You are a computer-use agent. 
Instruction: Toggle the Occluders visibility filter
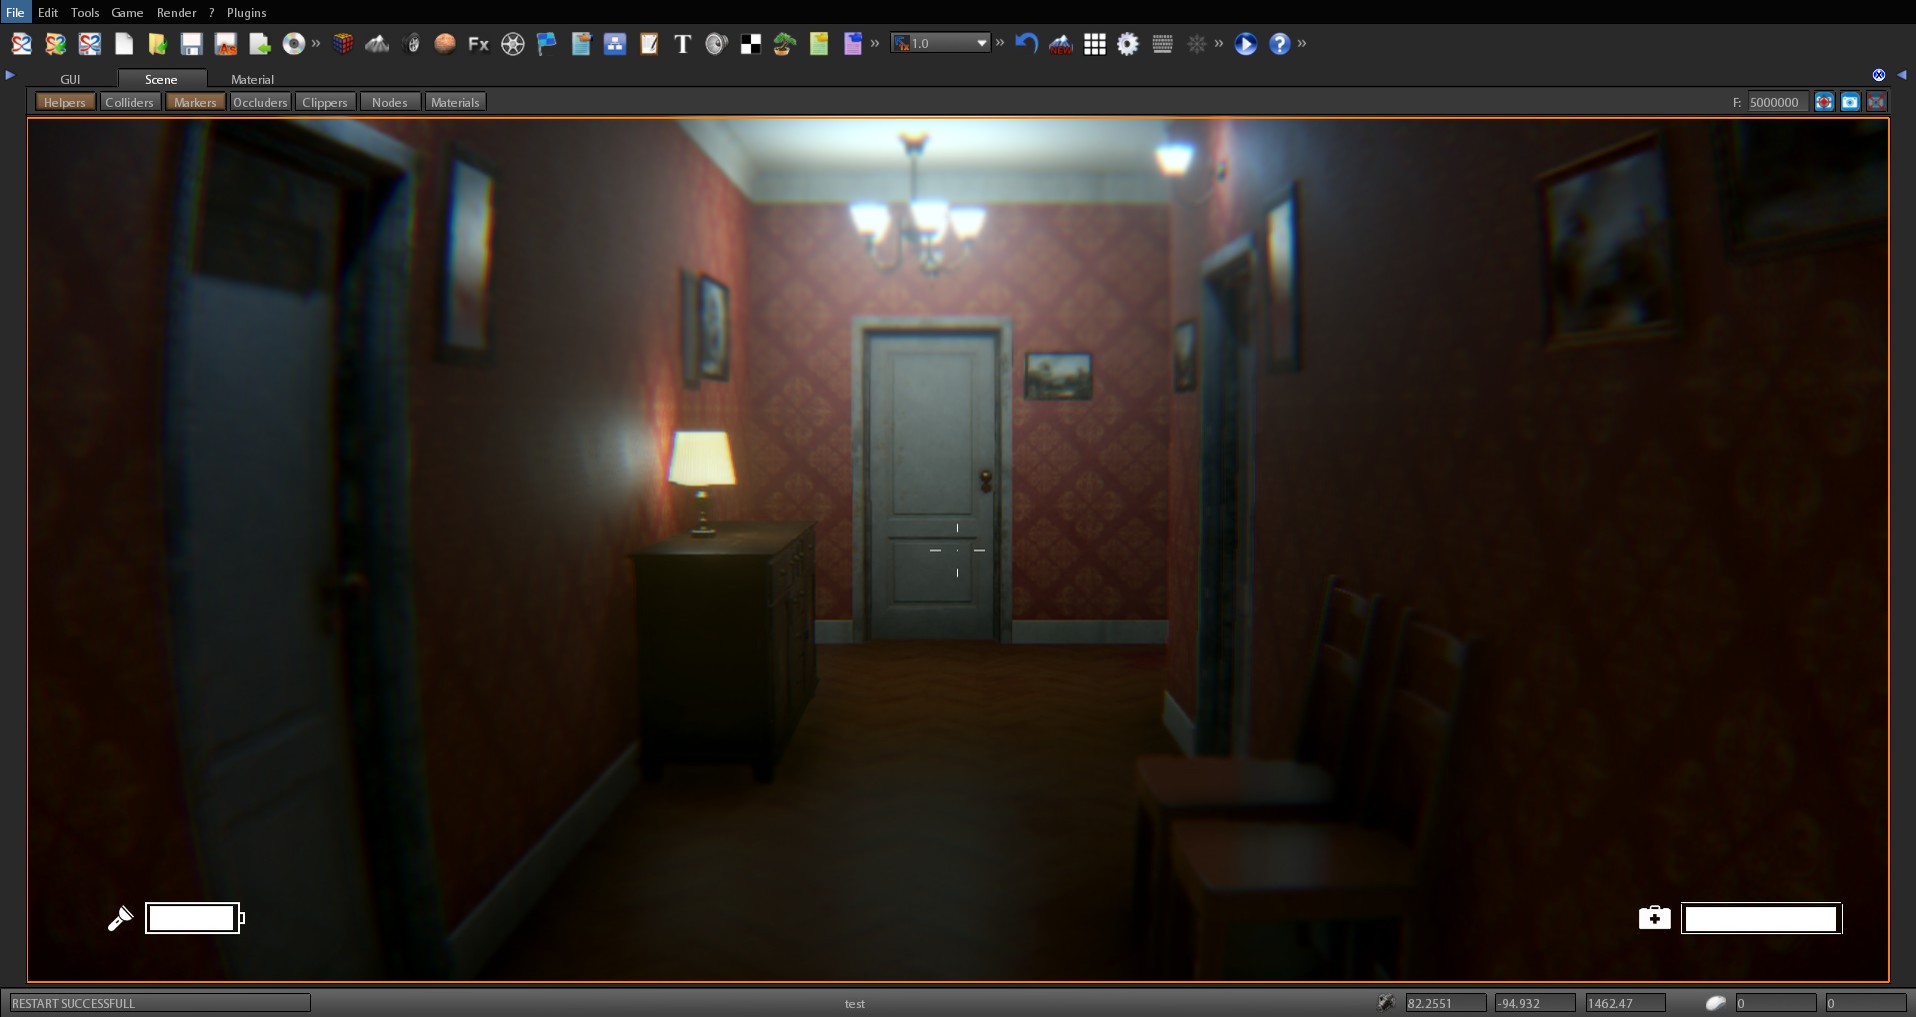(x=260, y=101)
